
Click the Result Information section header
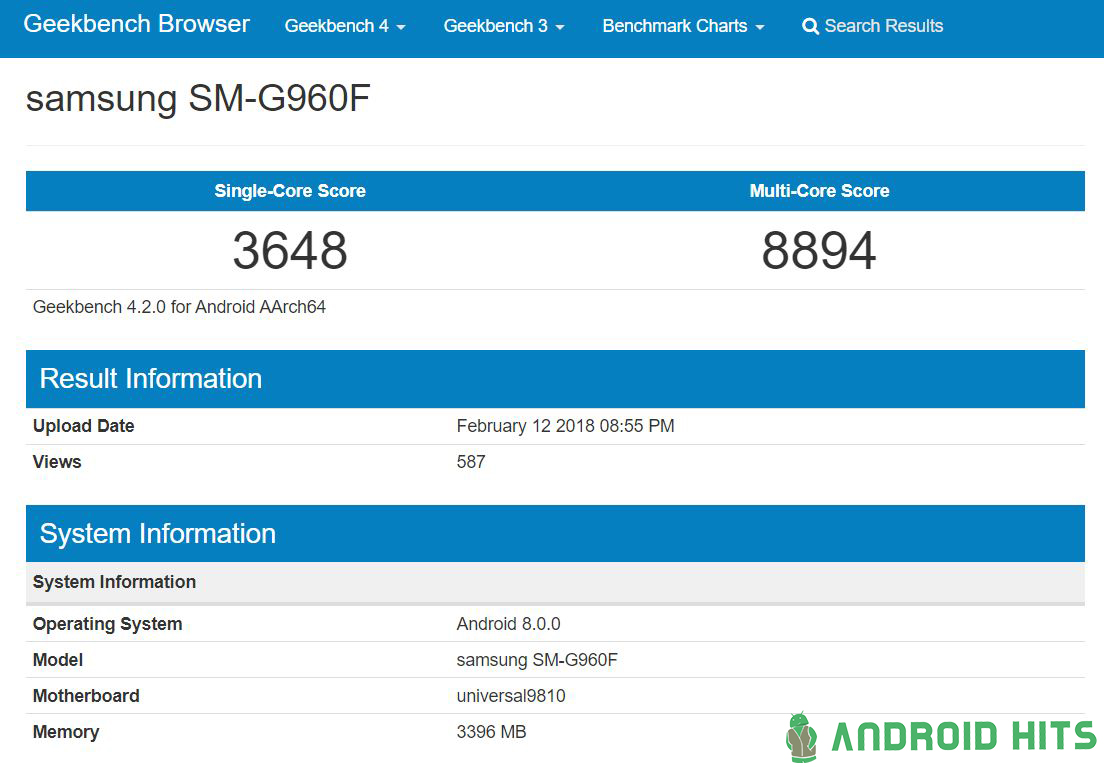pyautogui.click(x=556, y=379)
